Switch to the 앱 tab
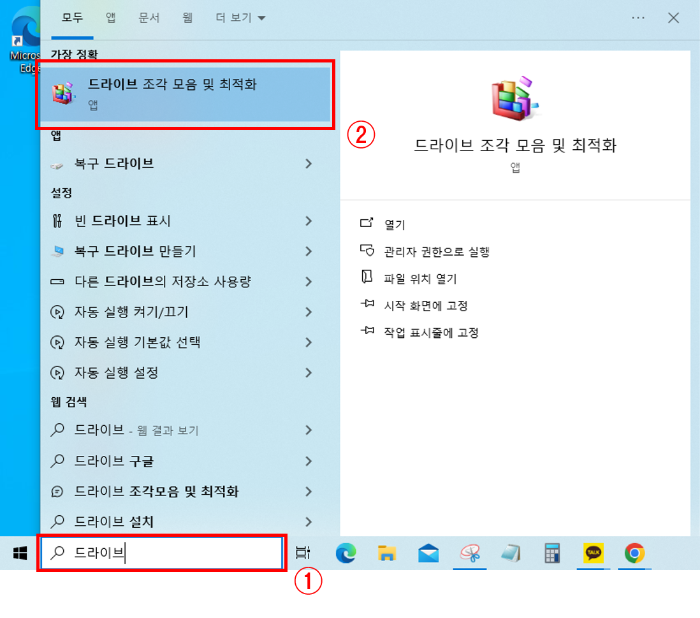This screenshot has height=618, width=700. 111,18
